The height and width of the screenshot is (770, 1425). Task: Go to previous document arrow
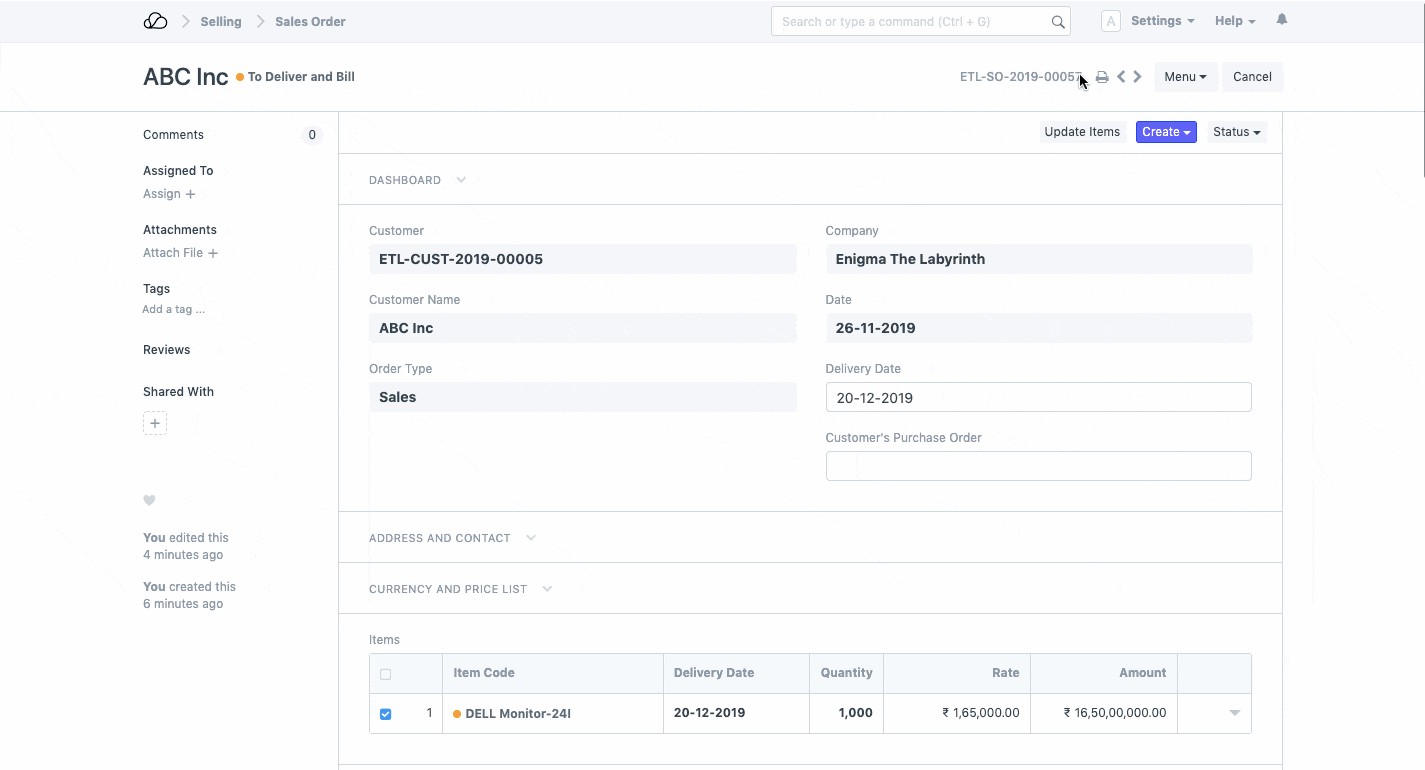click(x=1121, y=77)
